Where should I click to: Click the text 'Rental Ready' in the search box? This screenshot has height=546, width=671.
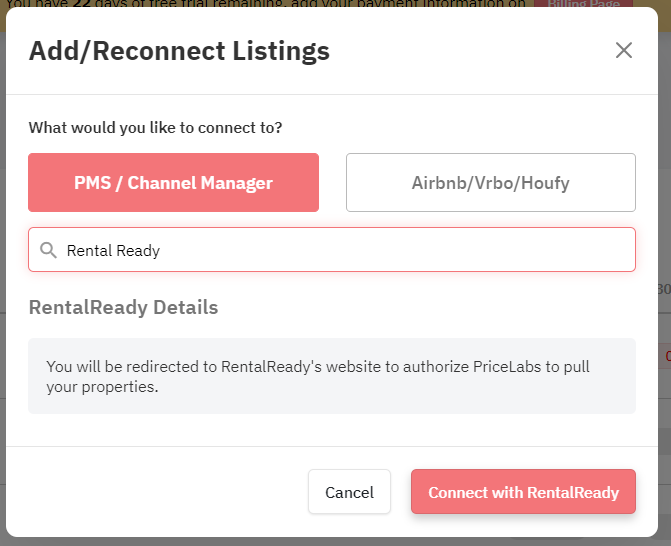[x=113, y=251]
